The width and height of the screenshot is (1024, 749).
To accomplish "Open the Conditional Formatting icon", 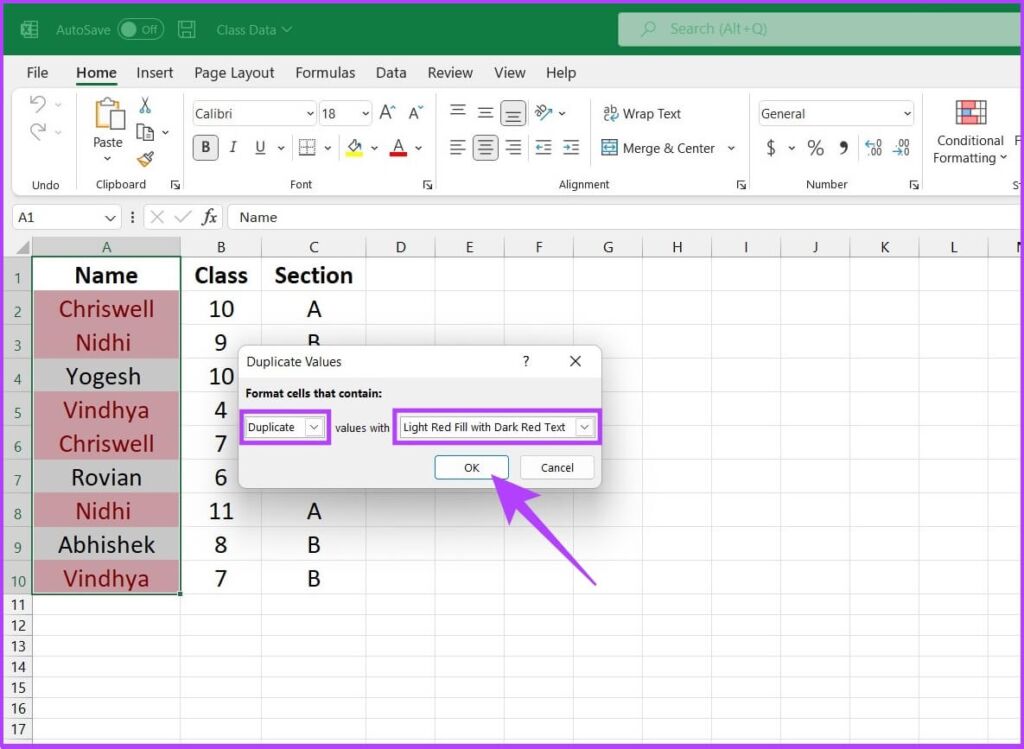I will (968, 131).
